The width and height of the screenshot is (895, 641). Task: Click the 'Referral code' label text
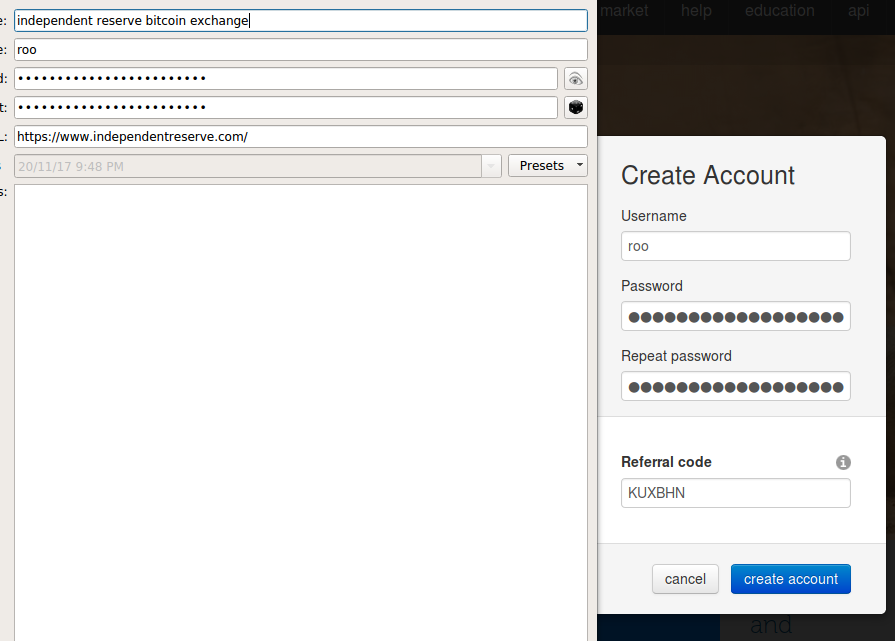(666, 462)
